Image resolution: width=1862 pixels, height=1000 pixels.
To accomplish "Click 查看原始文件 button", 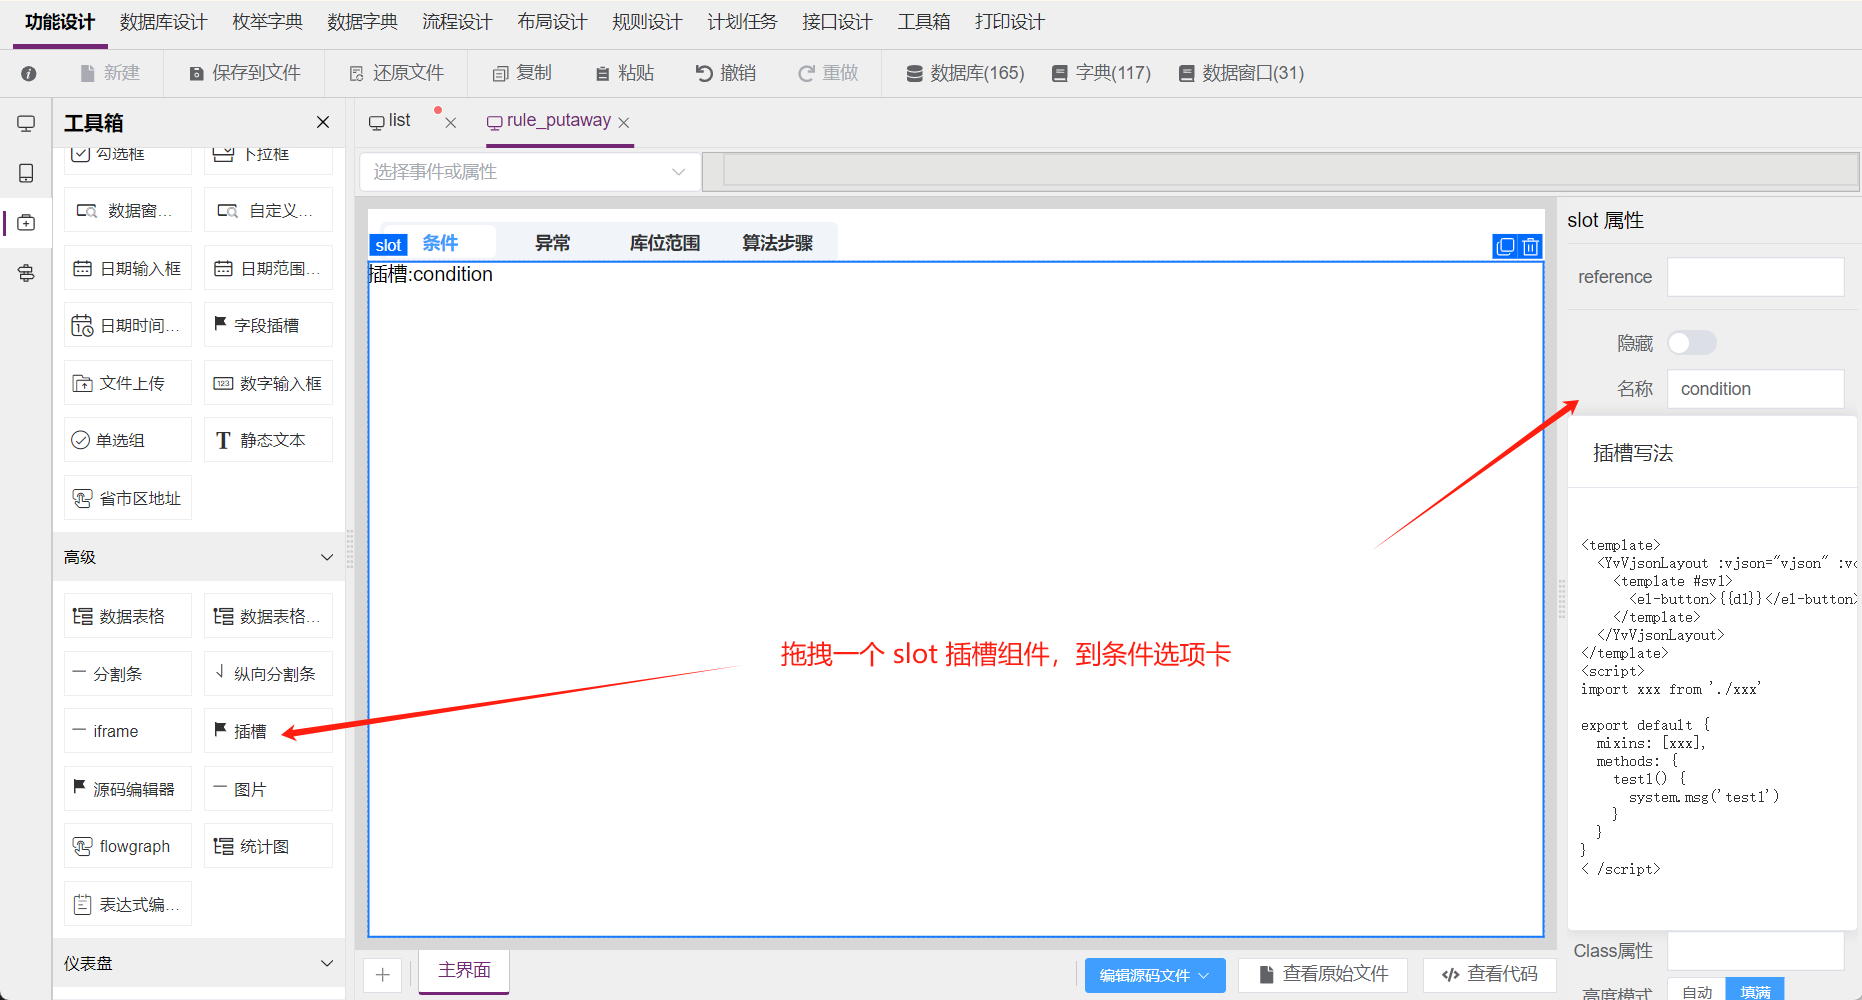I will tap(1323, 975).
